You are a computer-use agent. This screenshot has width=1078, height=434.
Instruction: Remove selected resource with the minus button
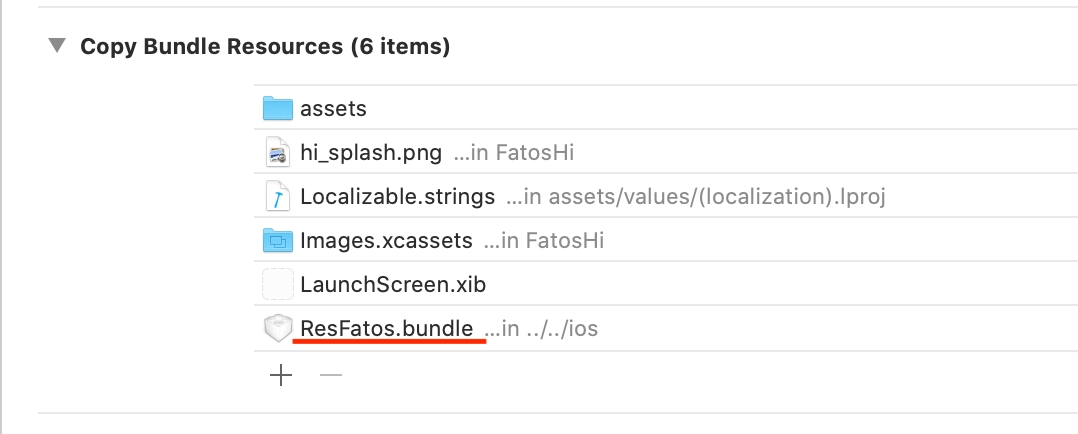tap(331, 376)
